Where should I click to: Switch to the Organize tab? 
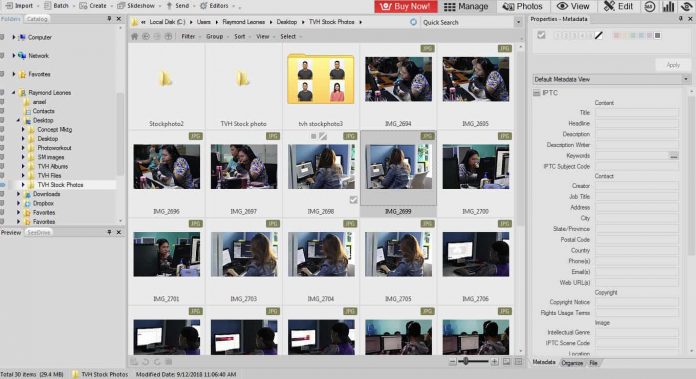click(x=572, y=363)
